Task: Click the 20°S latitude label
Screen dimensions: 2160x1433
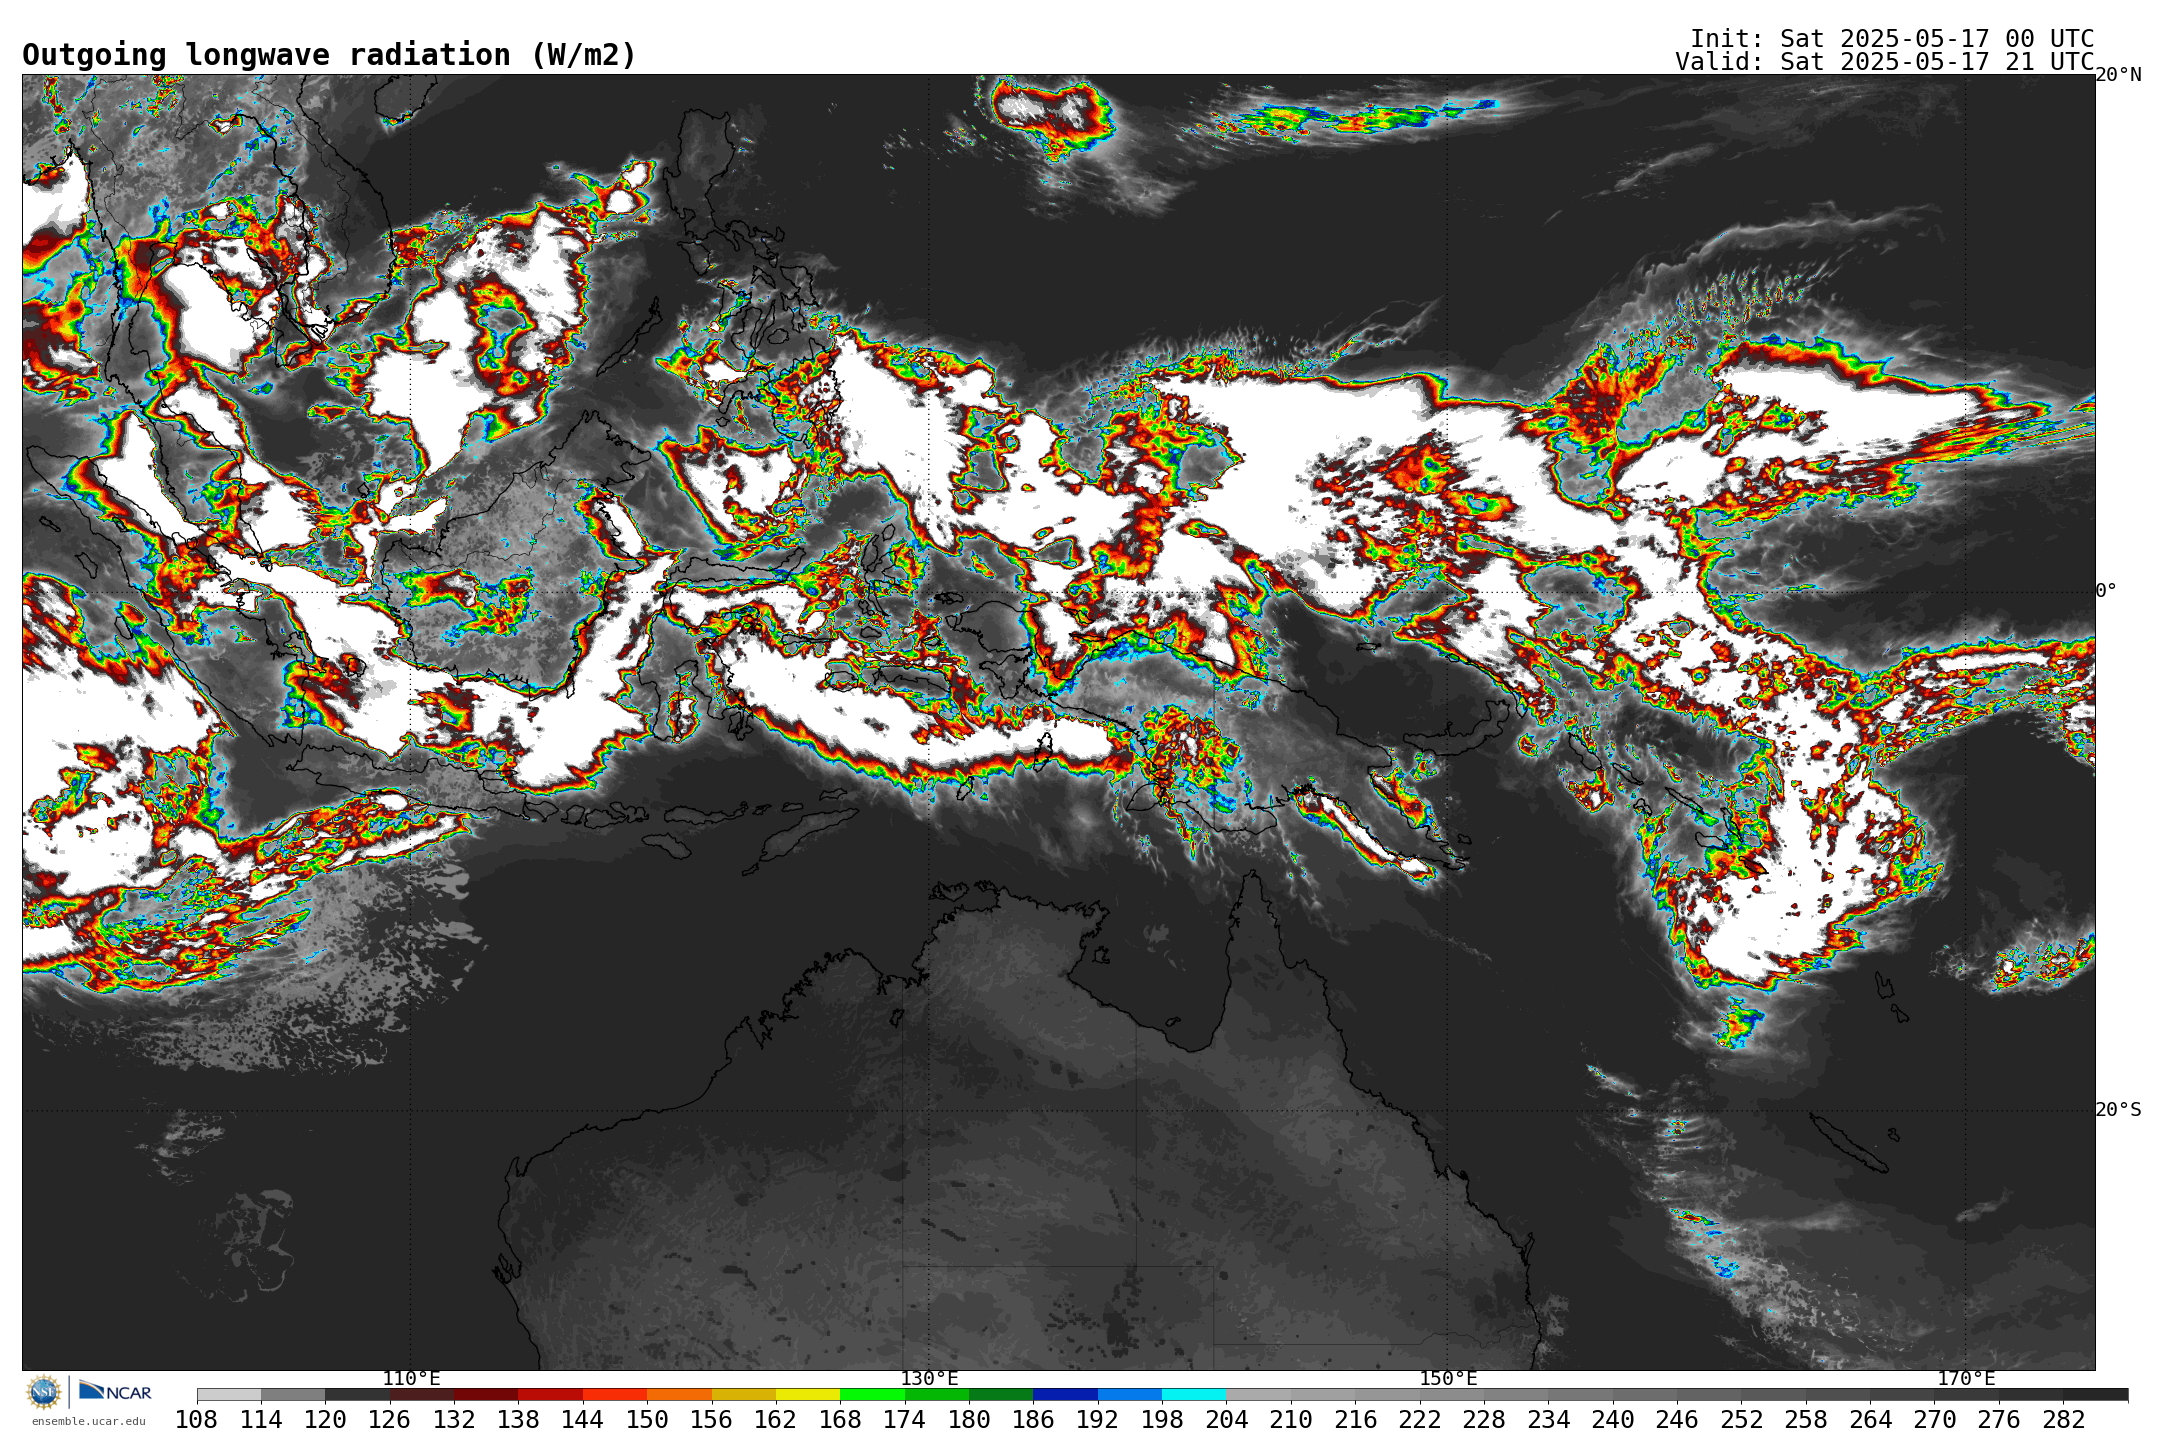Action: pos(2118,1109)
